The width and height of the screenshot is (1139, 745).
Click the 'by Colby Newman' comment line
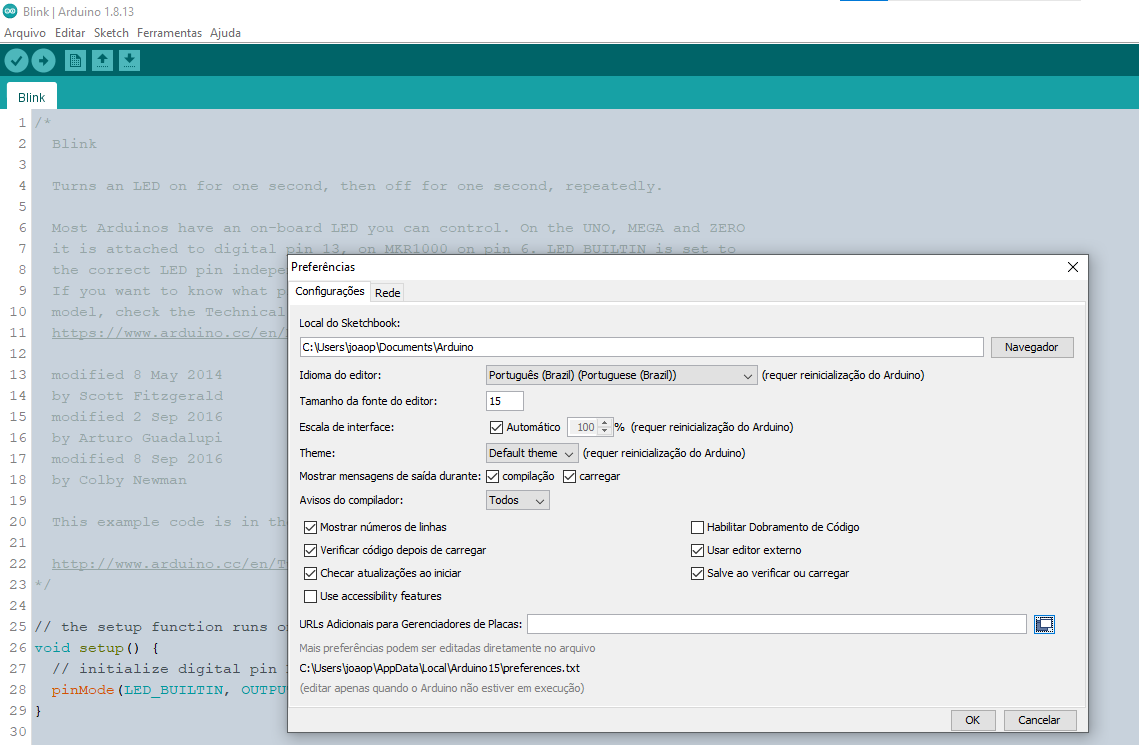point(119,480)
